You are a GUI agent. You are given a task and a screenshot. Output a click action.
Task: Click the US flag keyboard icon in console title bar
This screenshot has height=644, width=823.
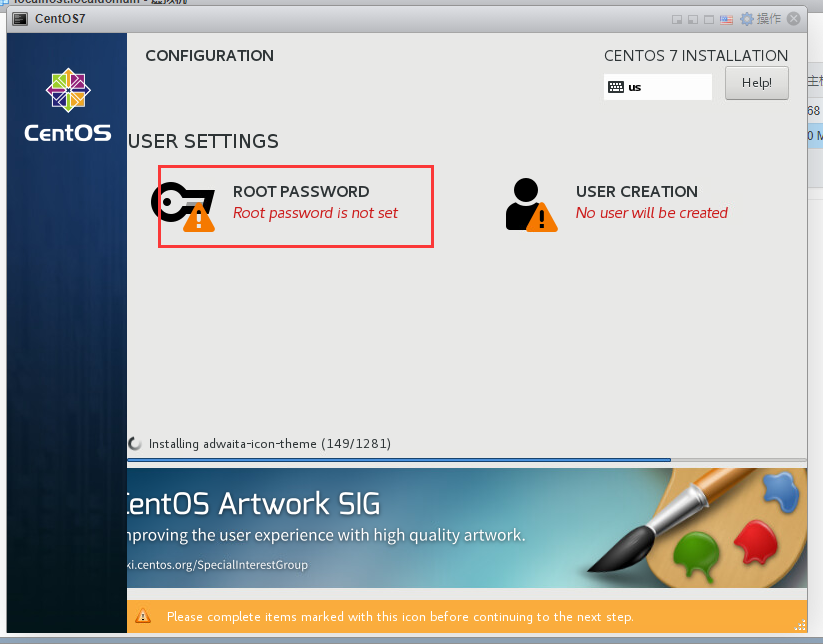[x=726, y=20]
